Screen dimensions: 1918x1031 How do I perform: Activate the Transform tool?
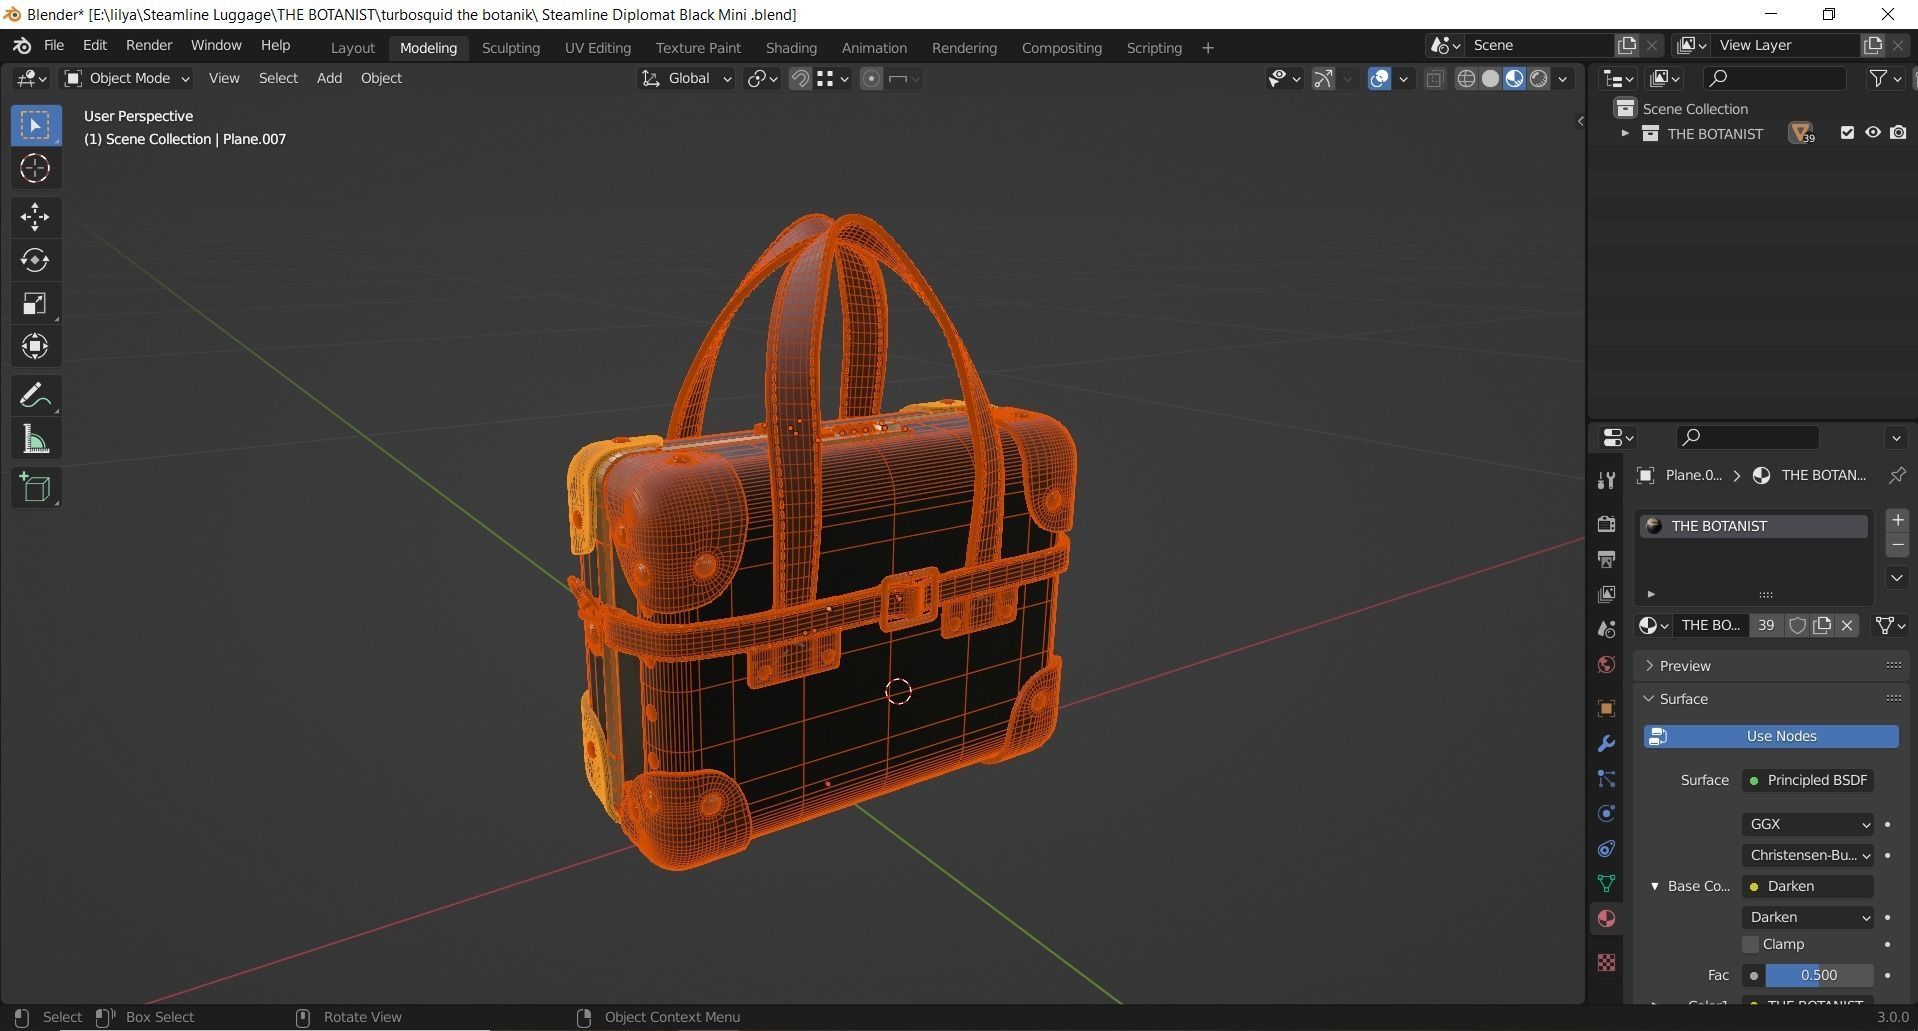pos(35,347)
